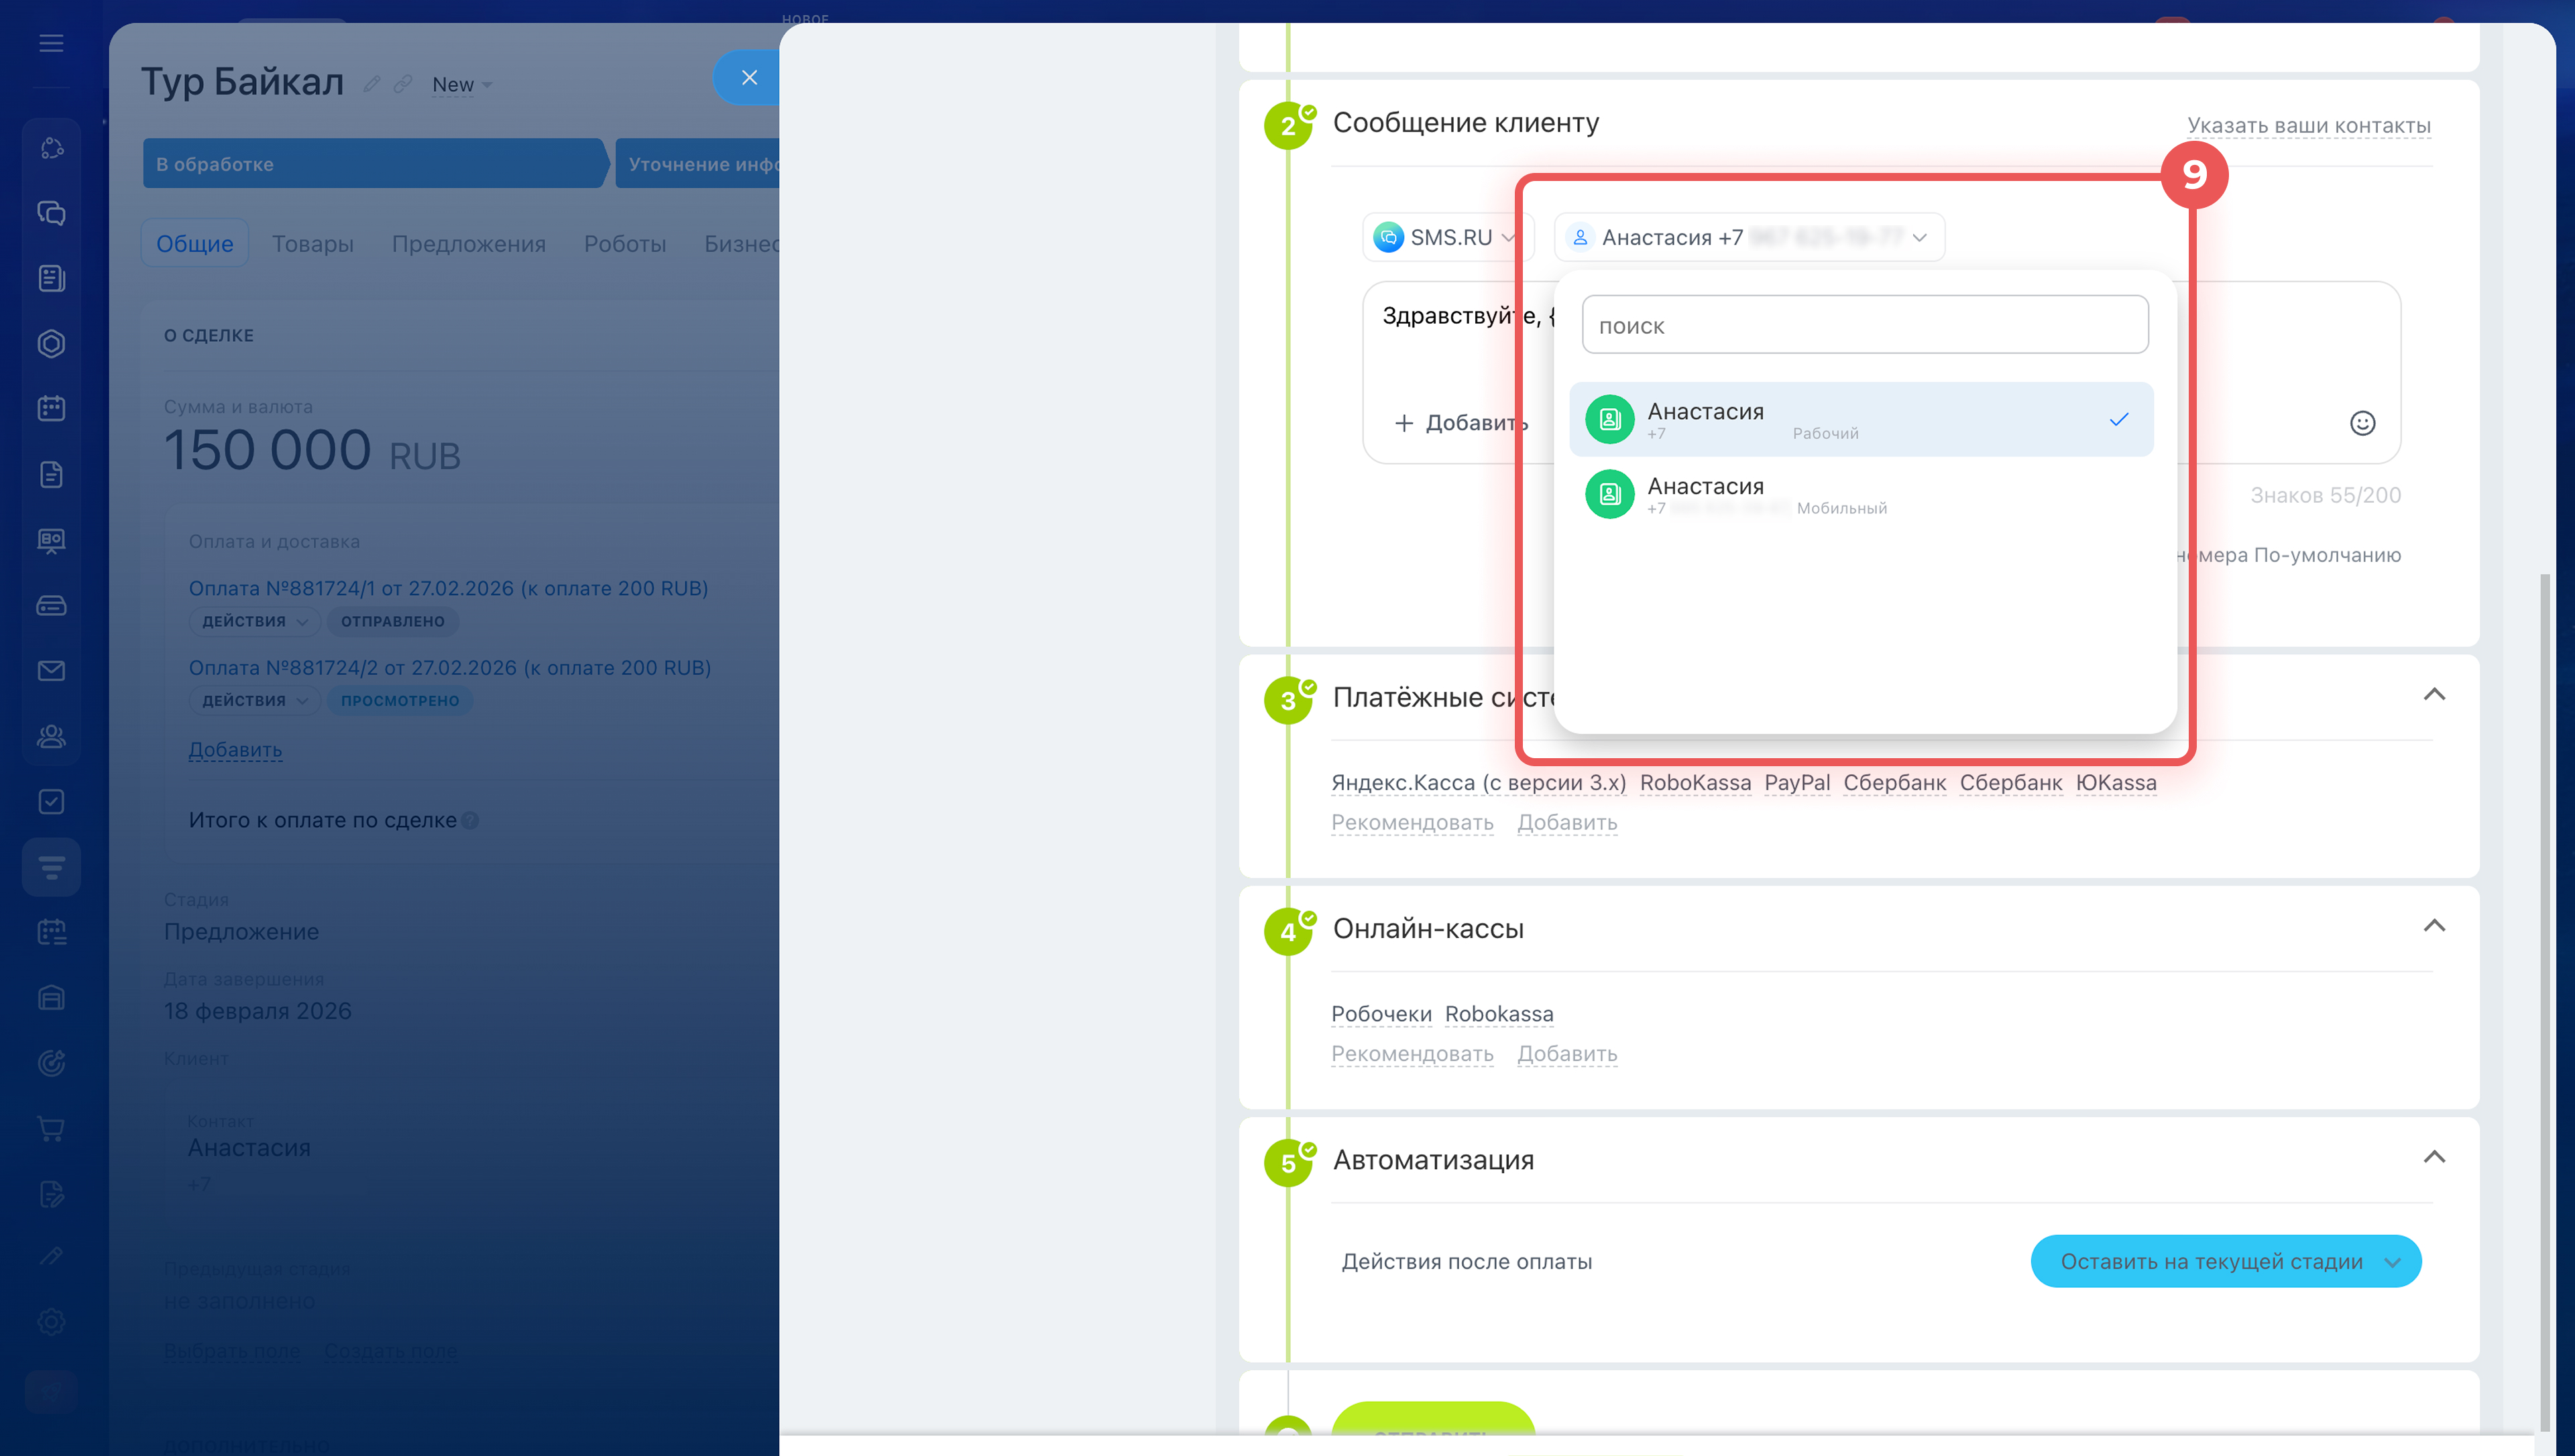Screen dimensions: 2575x1456
Task: Close the slider with blue X button
Action: (x=749, y=77)
